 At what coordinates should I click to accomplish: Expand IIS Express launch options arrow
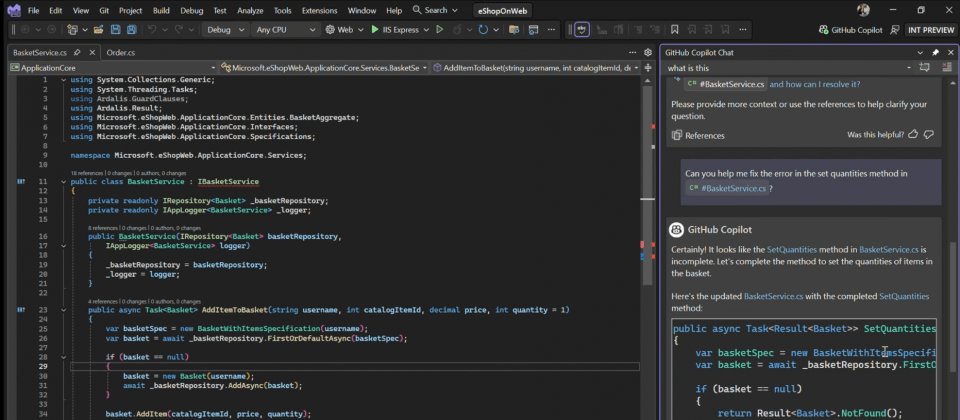[x=427, y=29]
